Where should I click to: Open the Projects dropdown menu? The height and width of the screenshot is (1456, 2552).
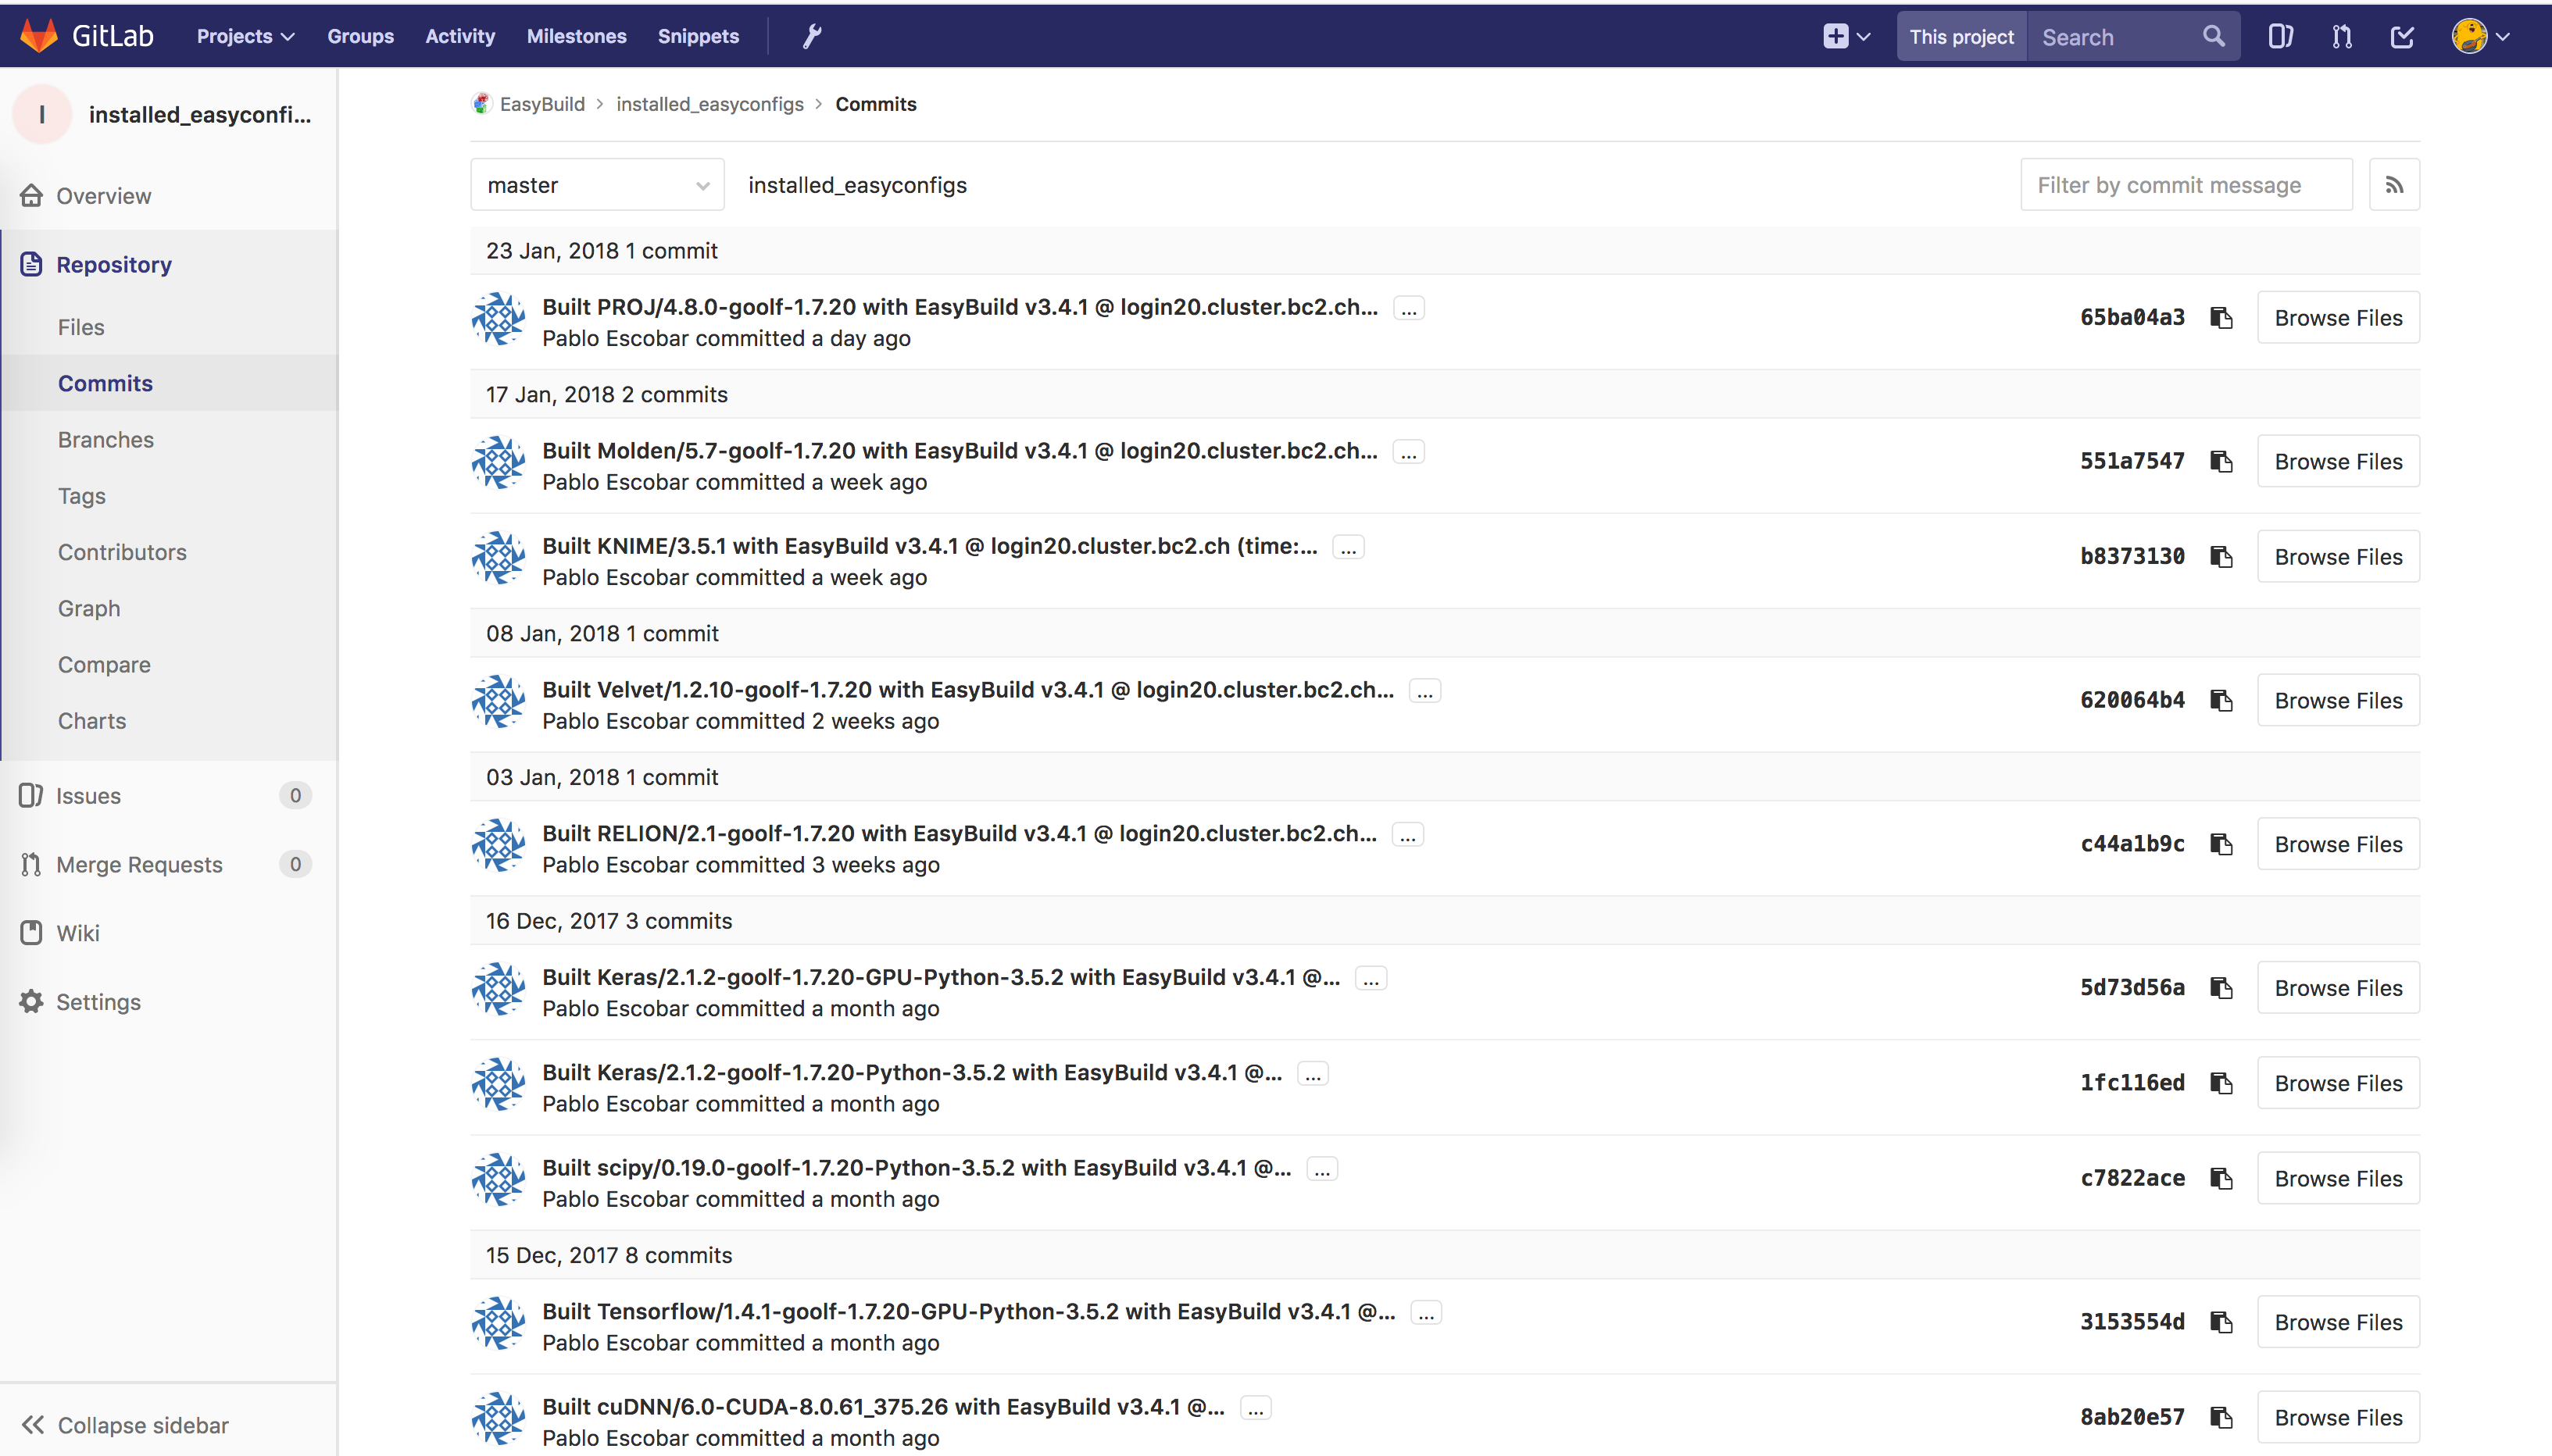tap(245, 37)
